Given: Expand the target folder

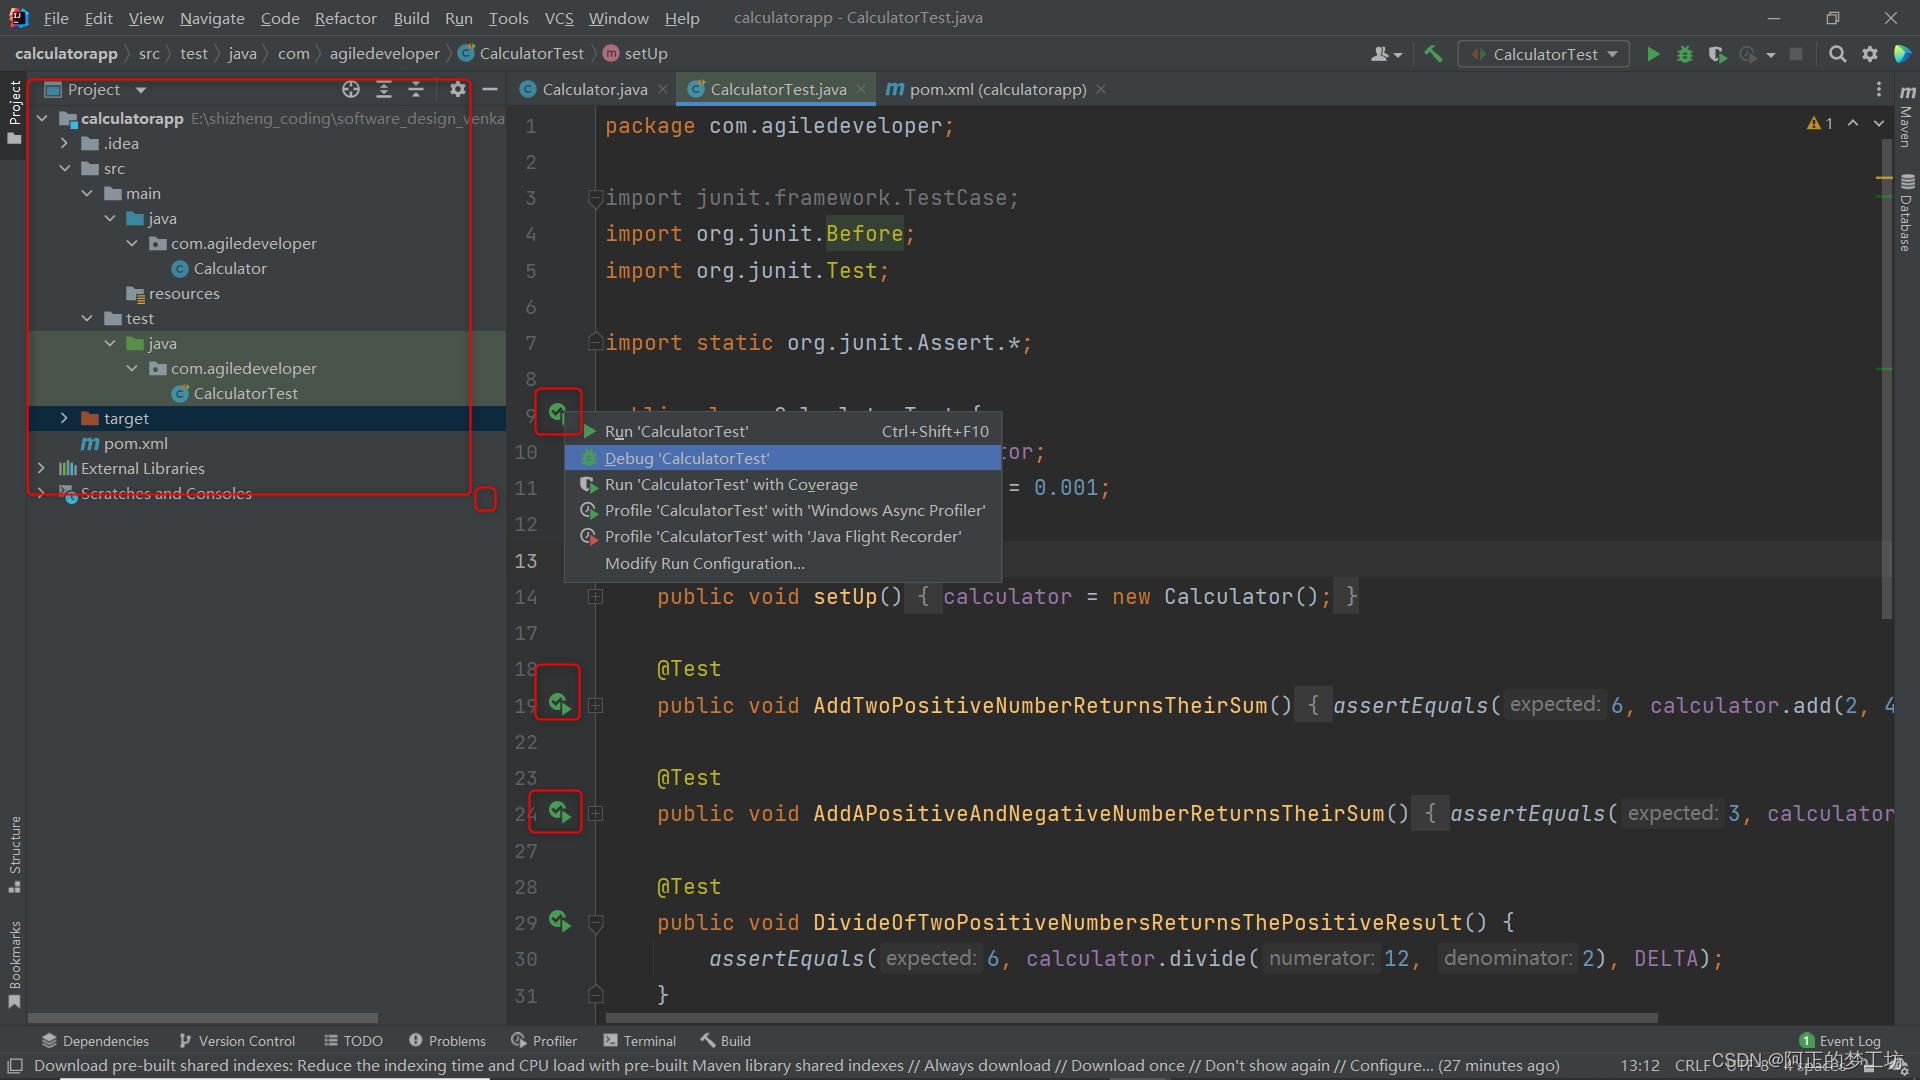Looking at the screenshot, I should (65, 418).
